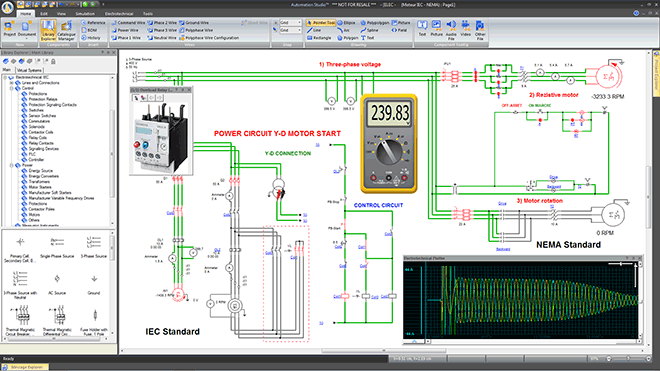This screenshot has height=371, width=660.
Task: Open the BOM insert tool
Action: pyautogui.click(x=89, y=30)
